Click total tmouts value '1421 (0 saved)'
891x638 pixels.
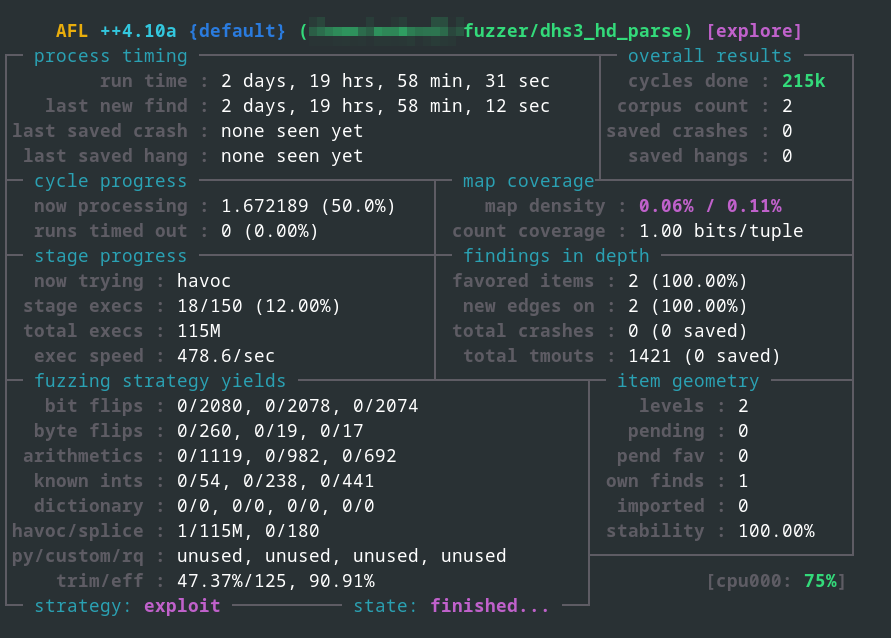(x=704, y=356)
